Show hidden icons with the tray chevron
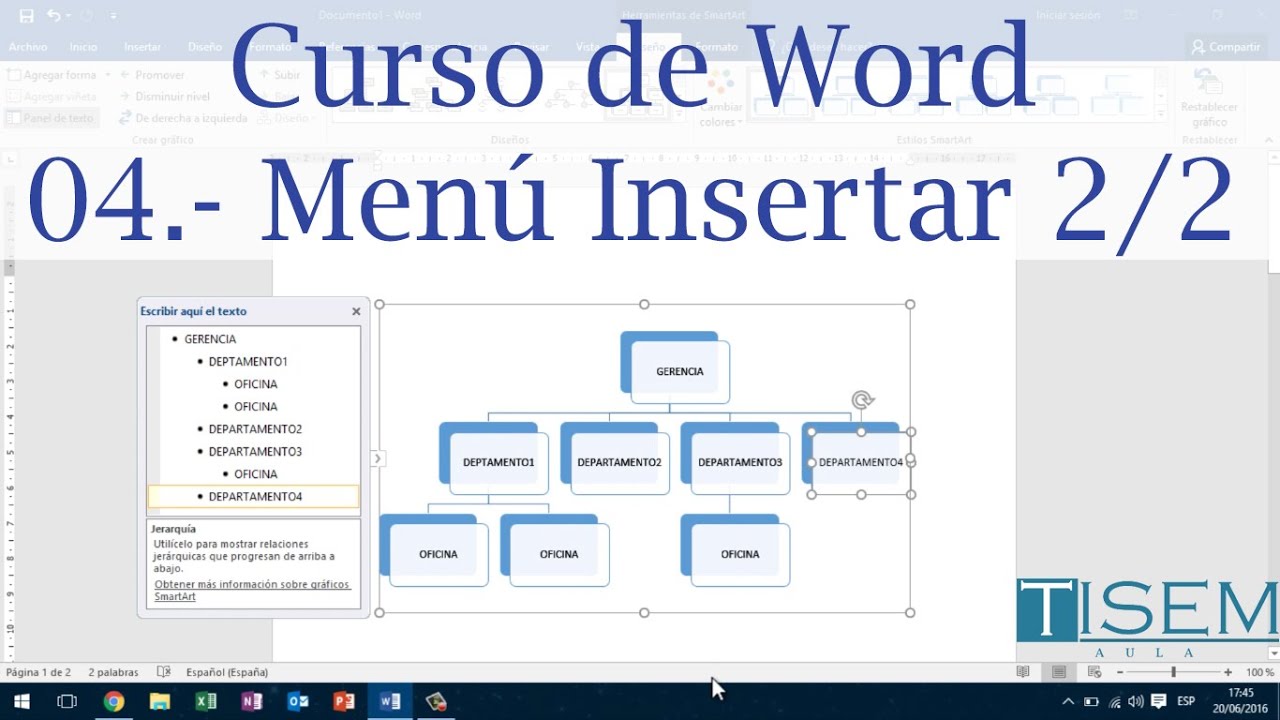 tap(1068, 702)
